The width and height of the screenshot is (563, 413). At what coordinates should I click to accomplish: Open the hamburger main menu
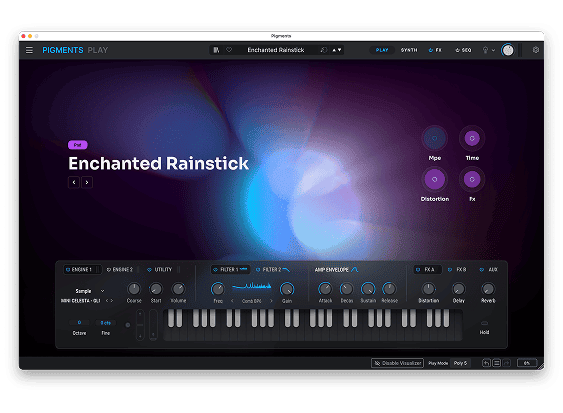point(29,50)
